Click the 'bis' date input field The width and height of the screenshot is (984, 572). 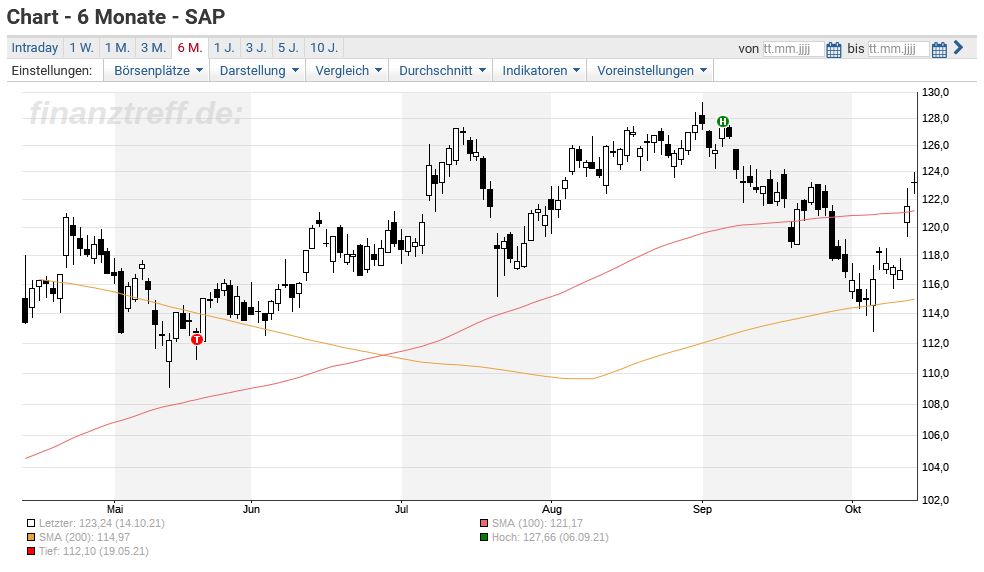[x=898, y=49]
